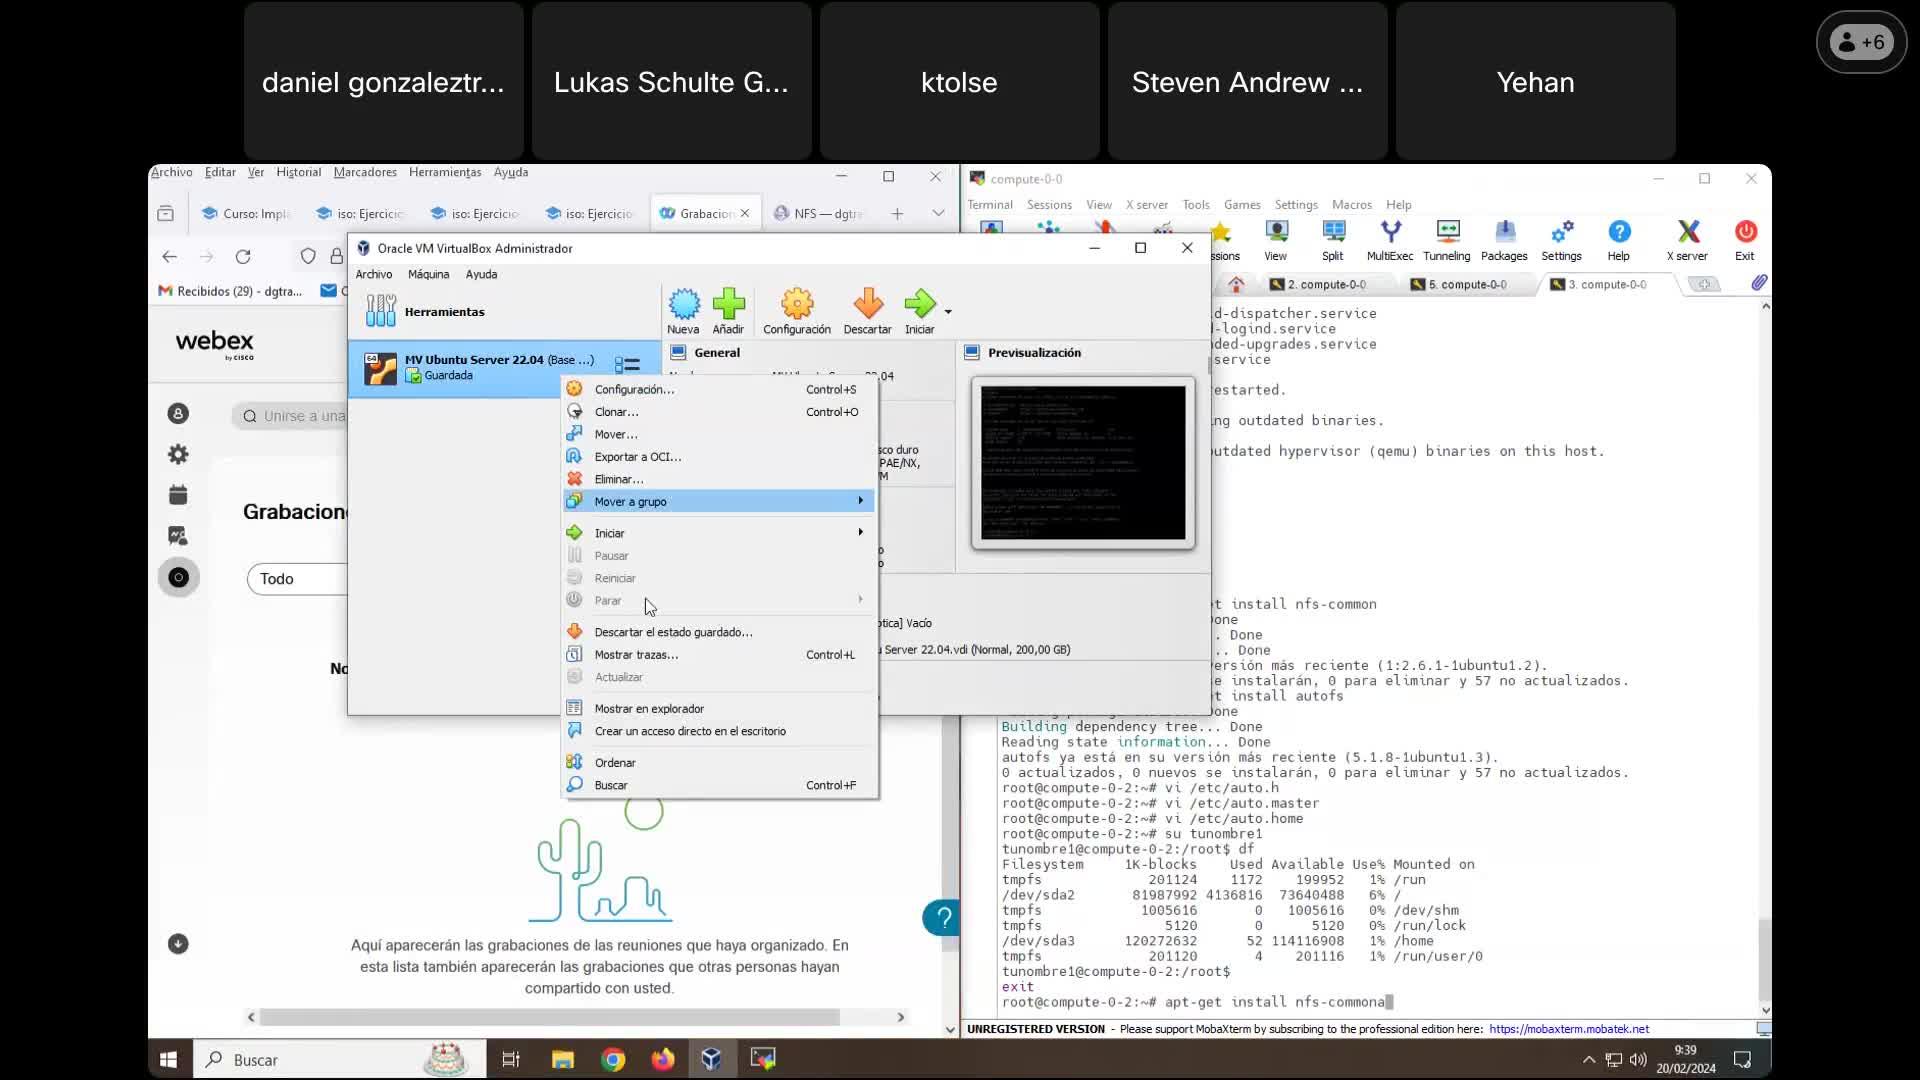Open VirtualBox from the Windows taskbar
Image resolution: width=1920 pixels, height=1080 pixels.
(711, 1059)
